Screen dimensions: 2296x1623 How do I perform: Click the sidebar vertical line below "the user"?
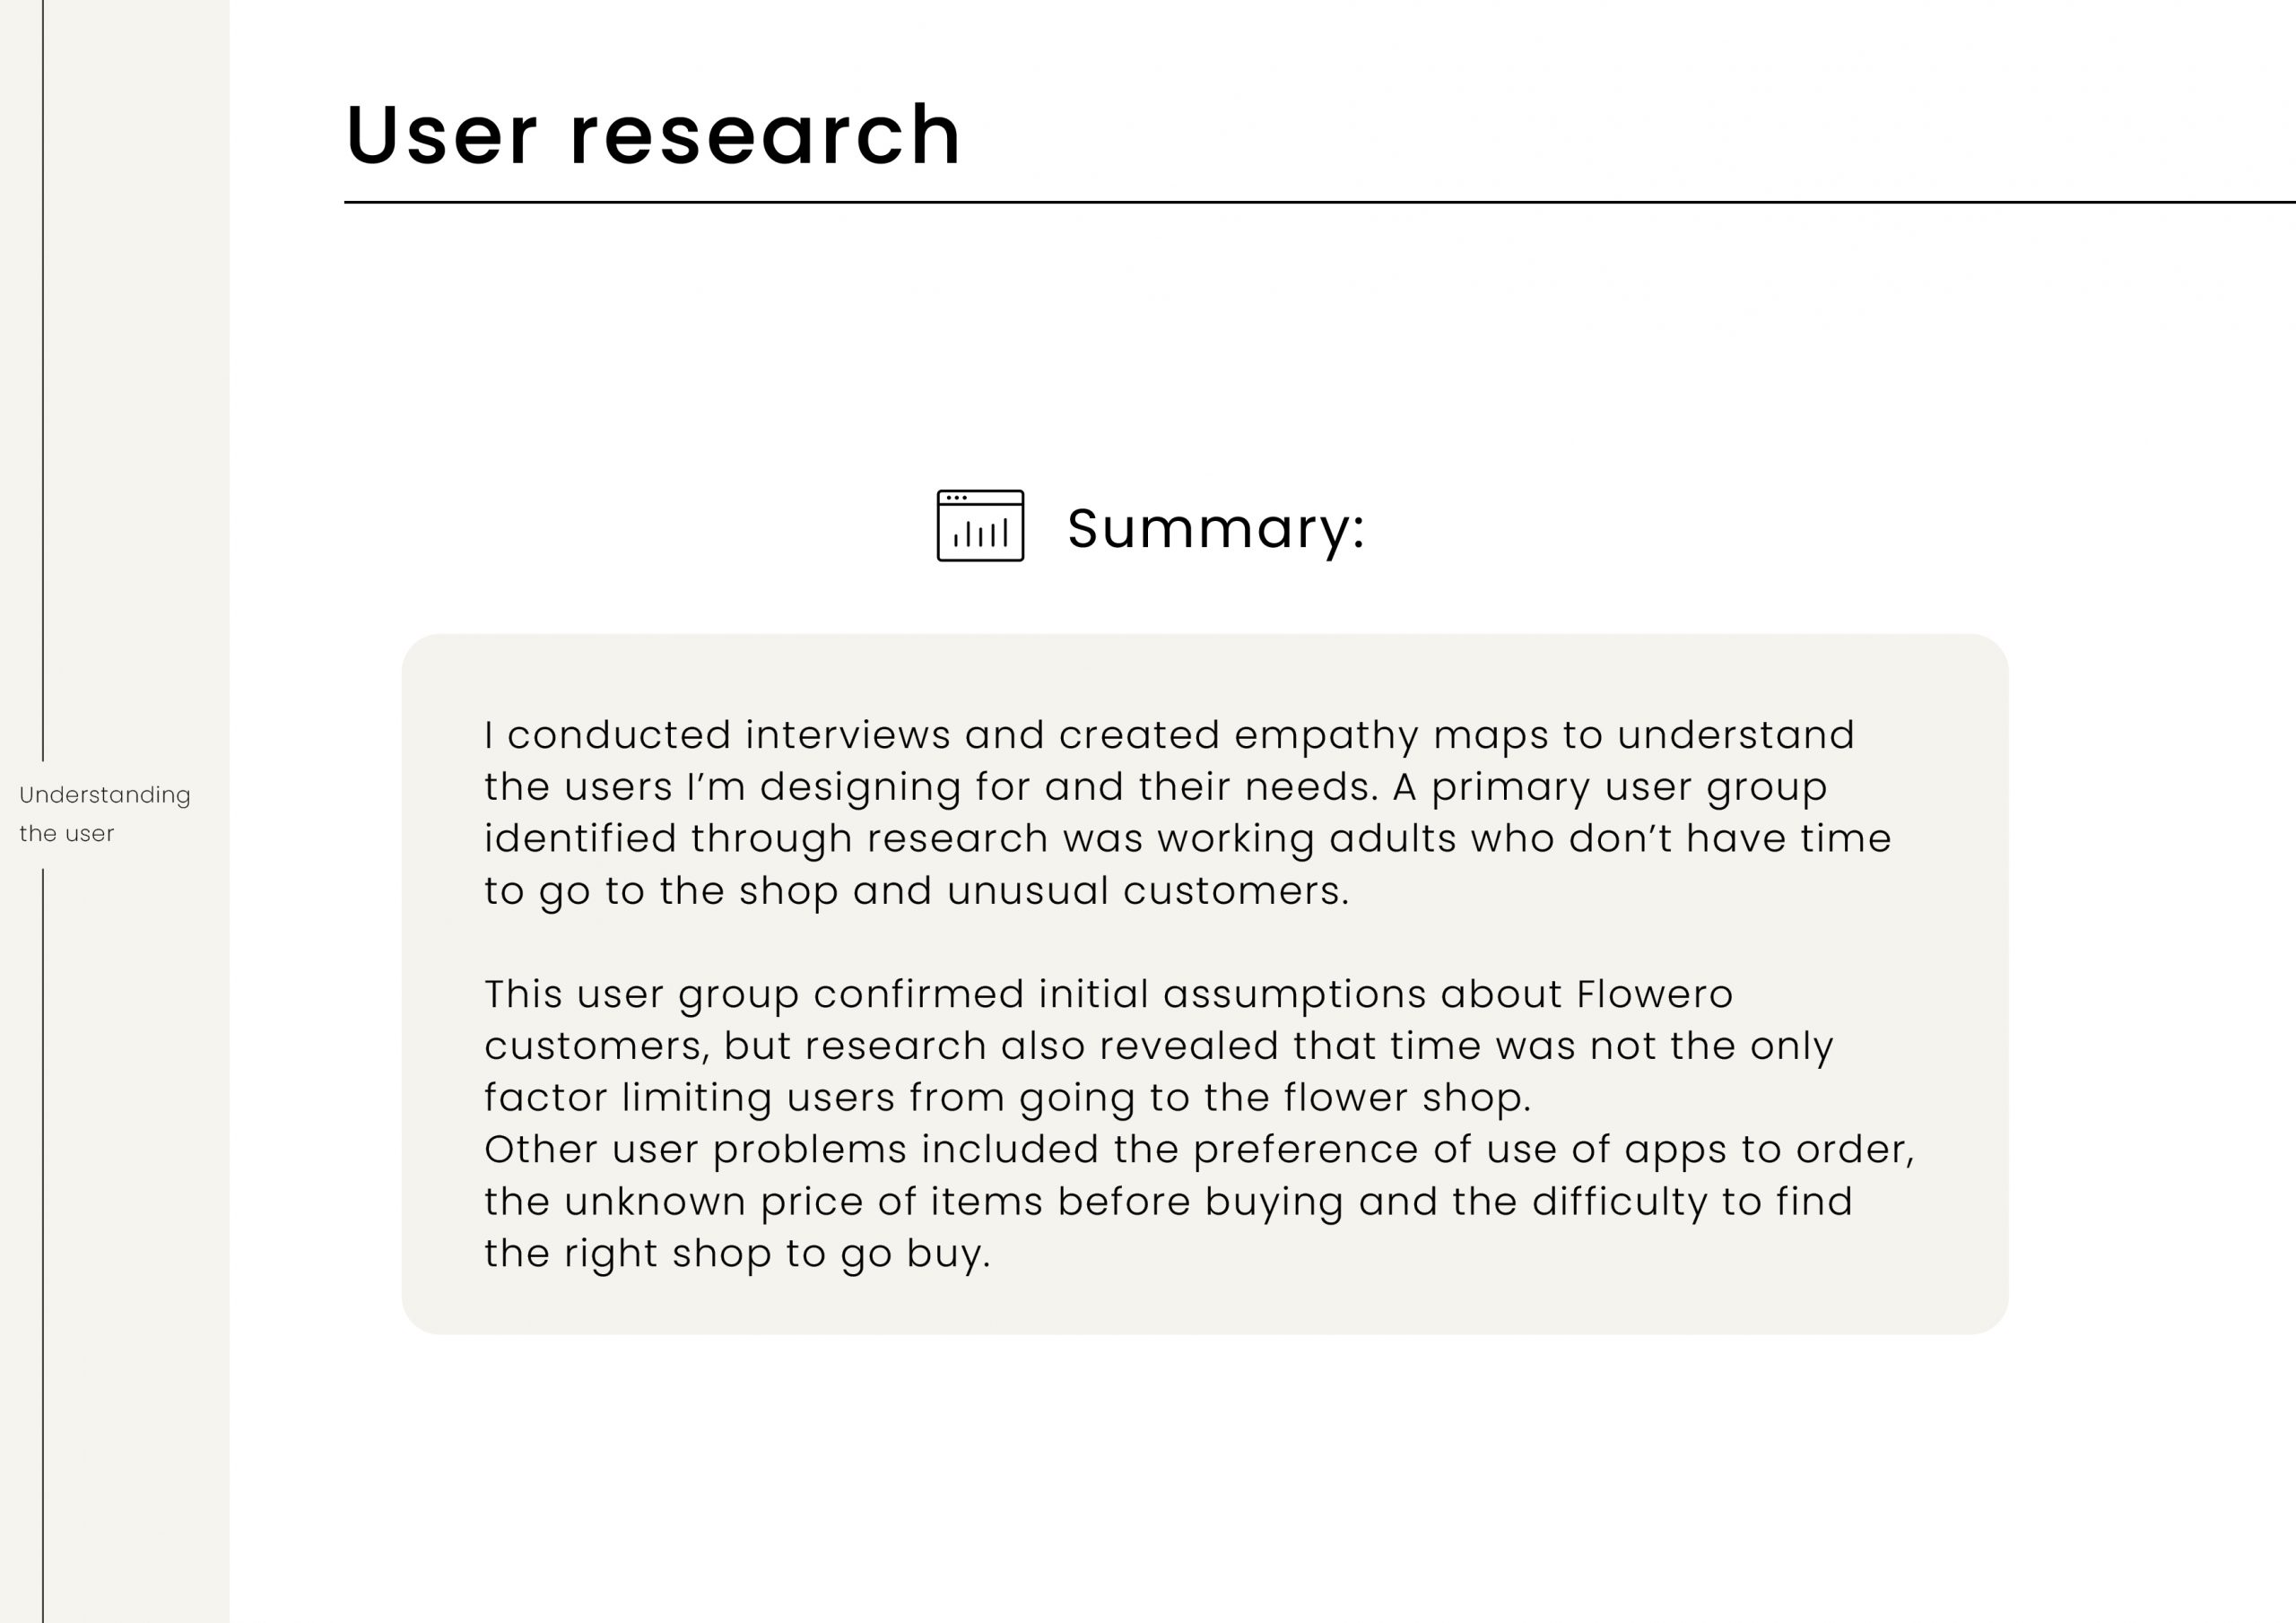coord(43,1245)
